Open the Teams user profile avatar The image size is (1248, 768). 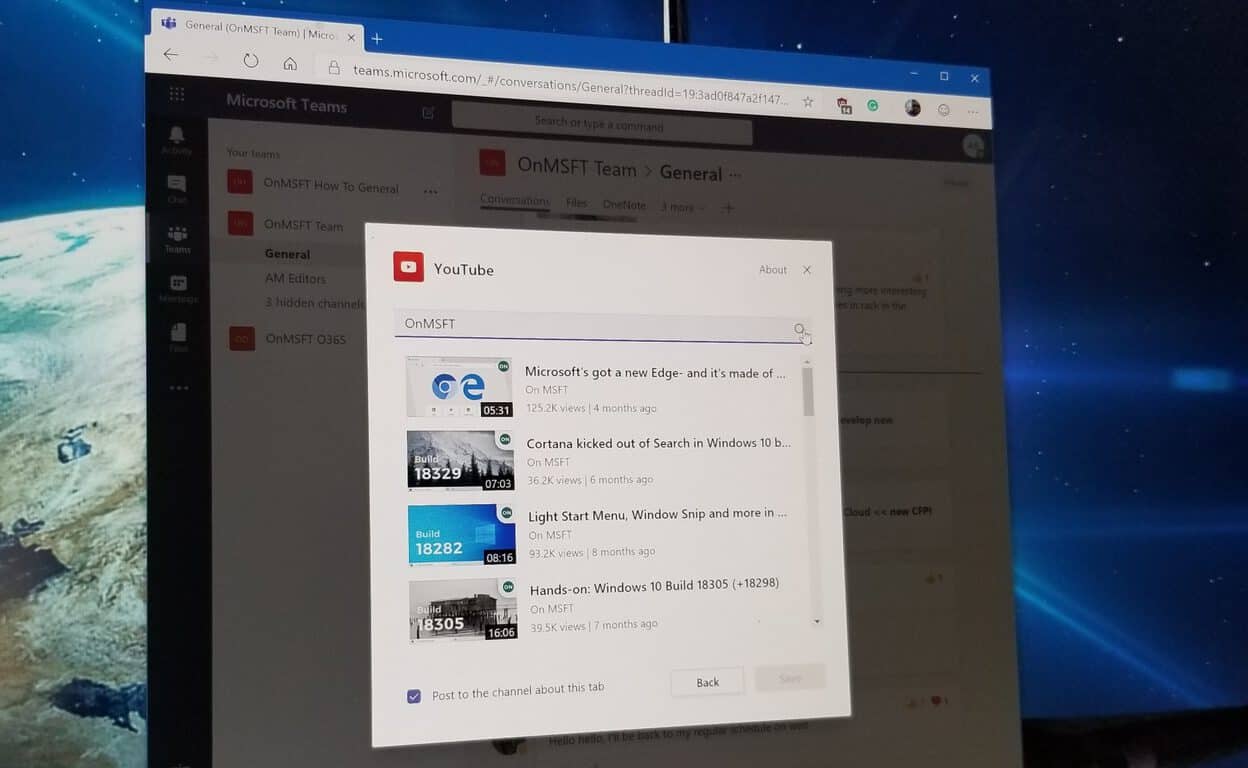972,147
